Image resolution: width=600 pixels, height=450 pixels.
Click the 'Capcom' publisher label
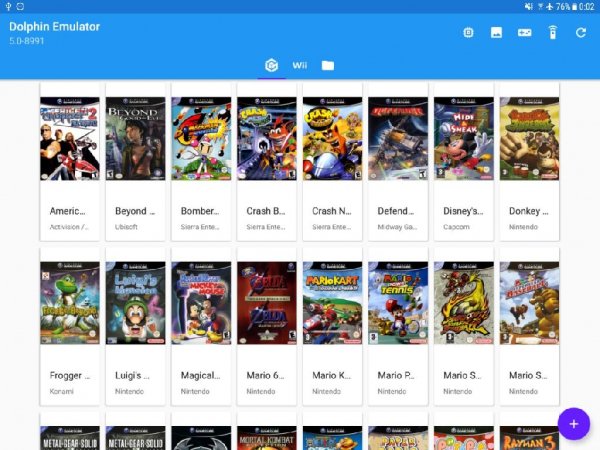(x=456, y=227)
